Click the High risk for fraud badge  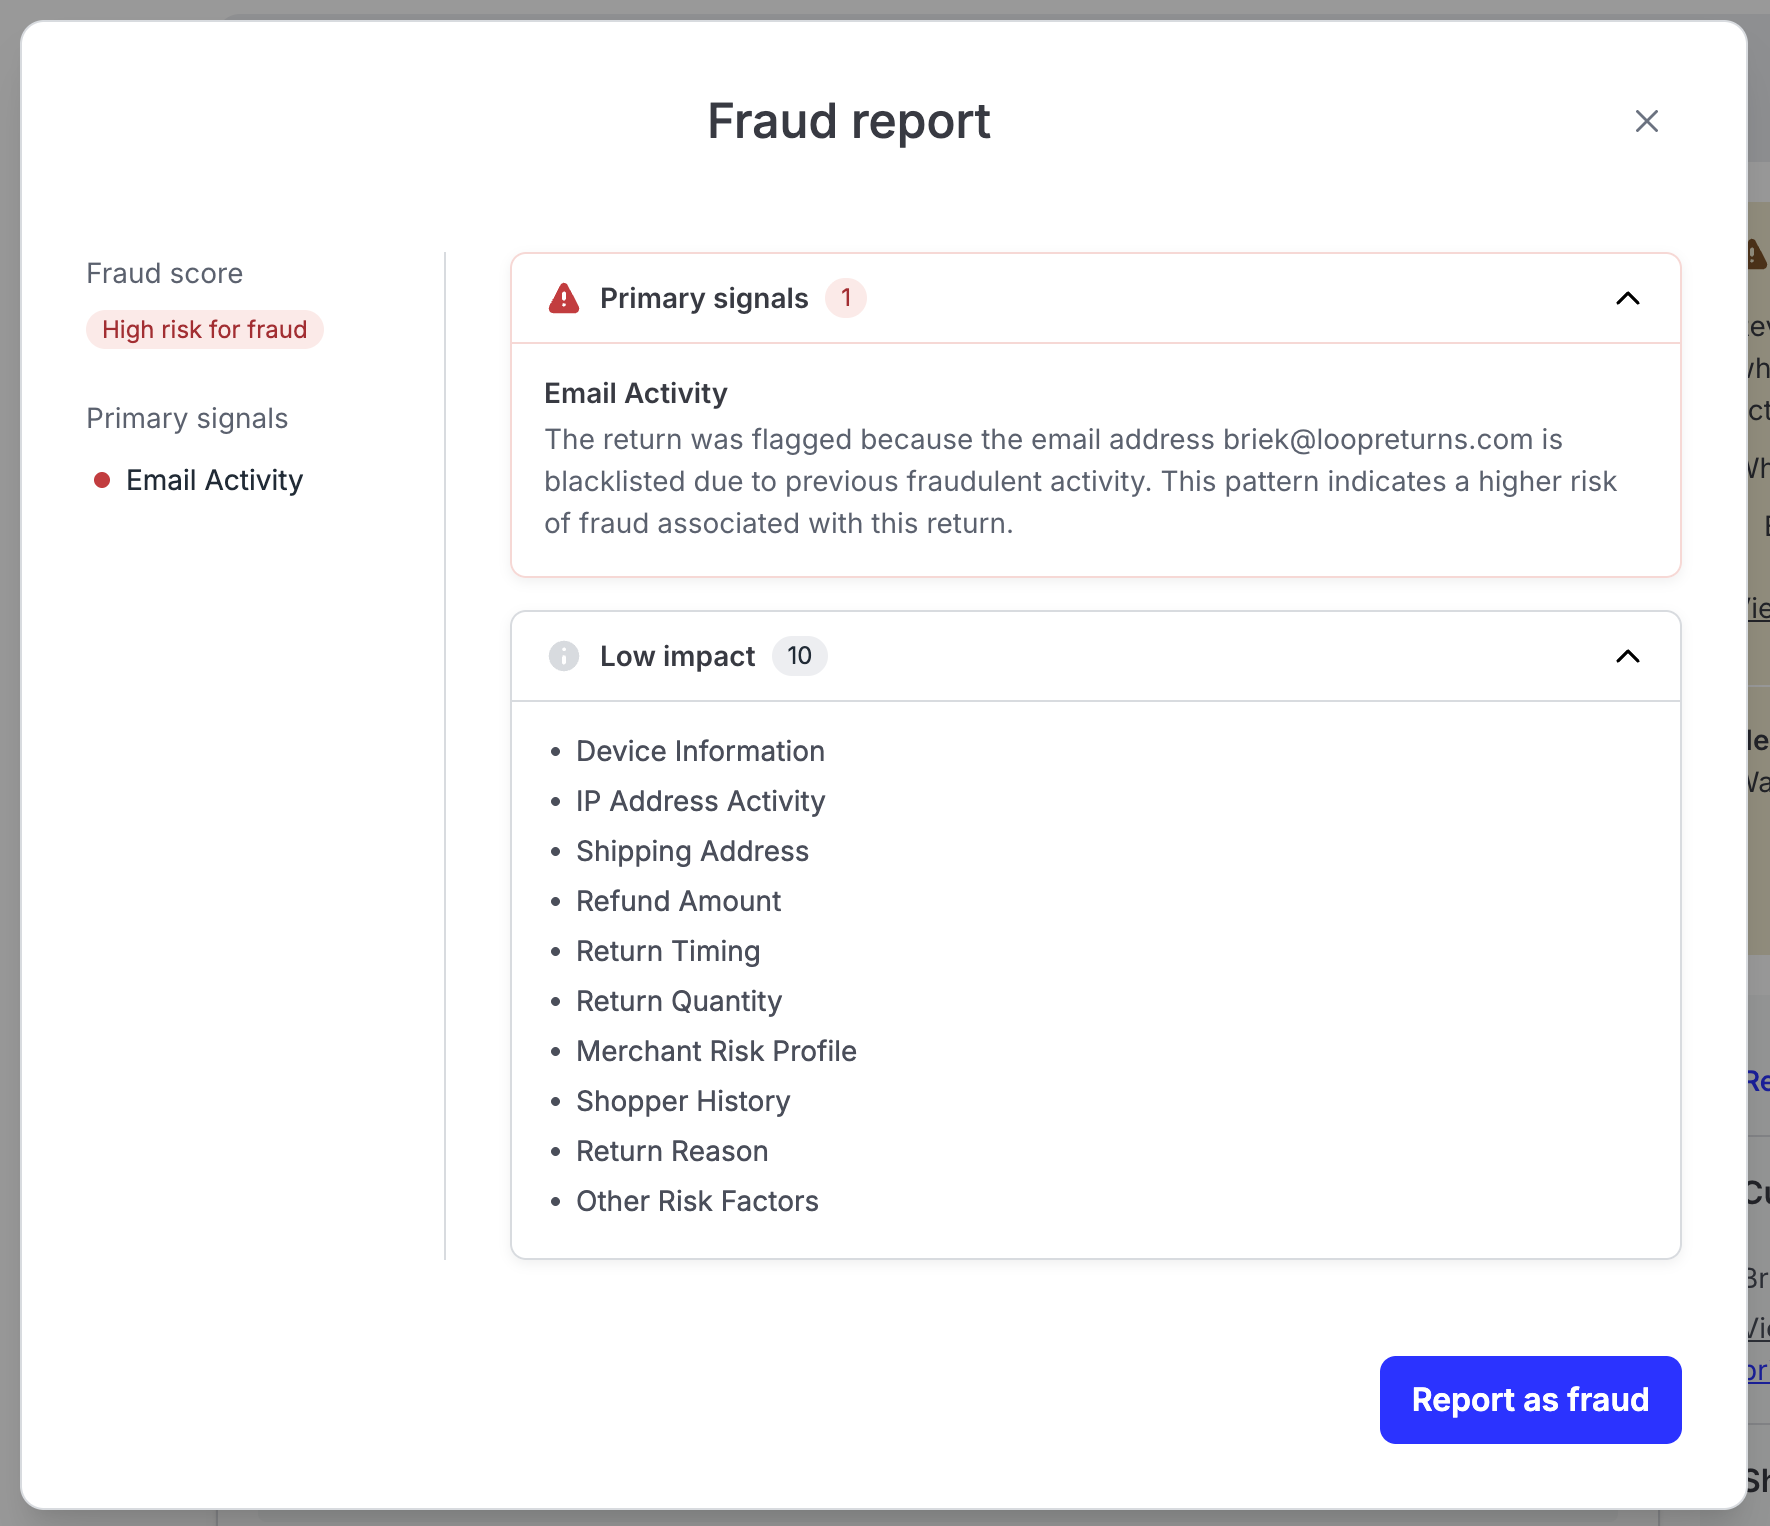coord(204,330)
